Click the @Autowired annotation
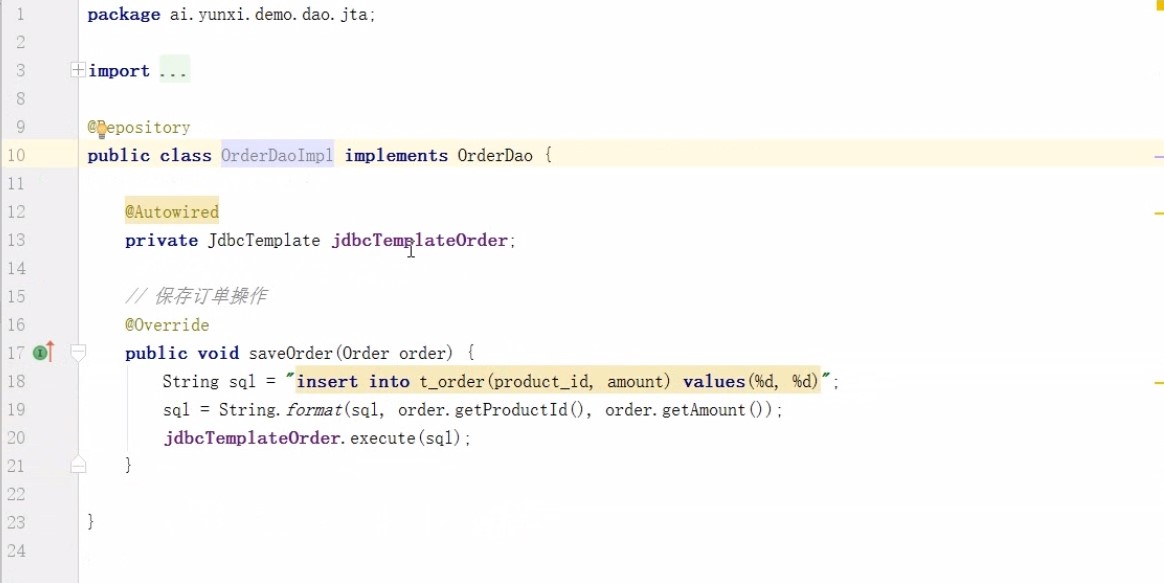The height and width of the screenshot is (583, 1164). [171, 212]
